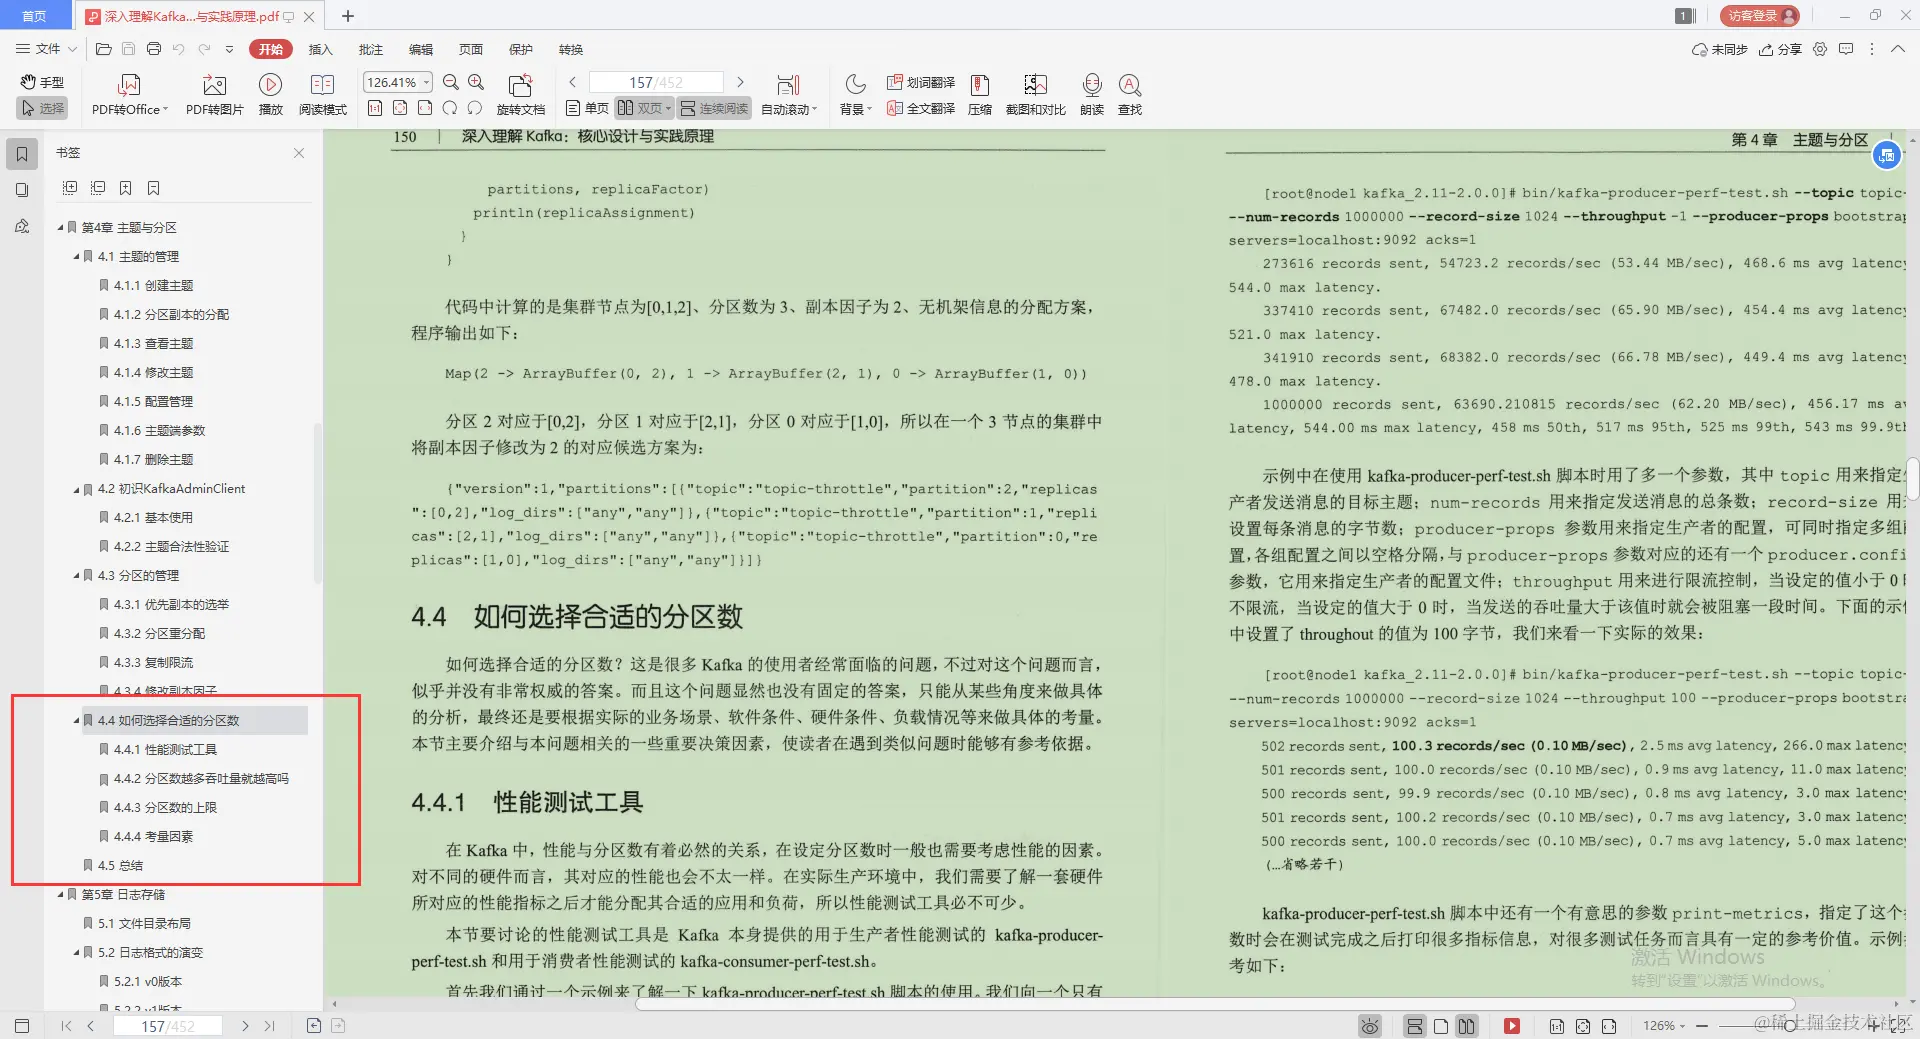Click the 访客登录 login button
The image size is (1920, 1039).
click(x=1757, y=15)
